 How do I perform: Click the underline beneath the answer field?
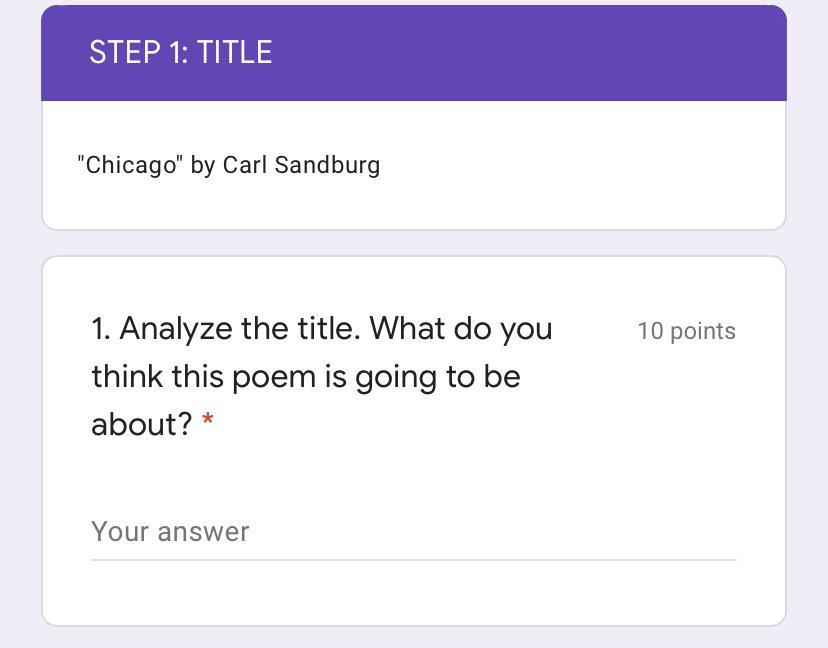pyautogui.click(x=413, y=560)
